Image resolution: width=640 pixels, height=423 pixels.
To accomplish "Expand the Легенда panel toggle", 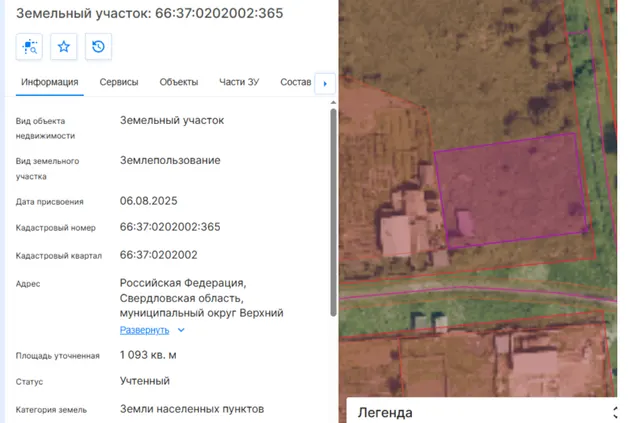I will point(616,412).
